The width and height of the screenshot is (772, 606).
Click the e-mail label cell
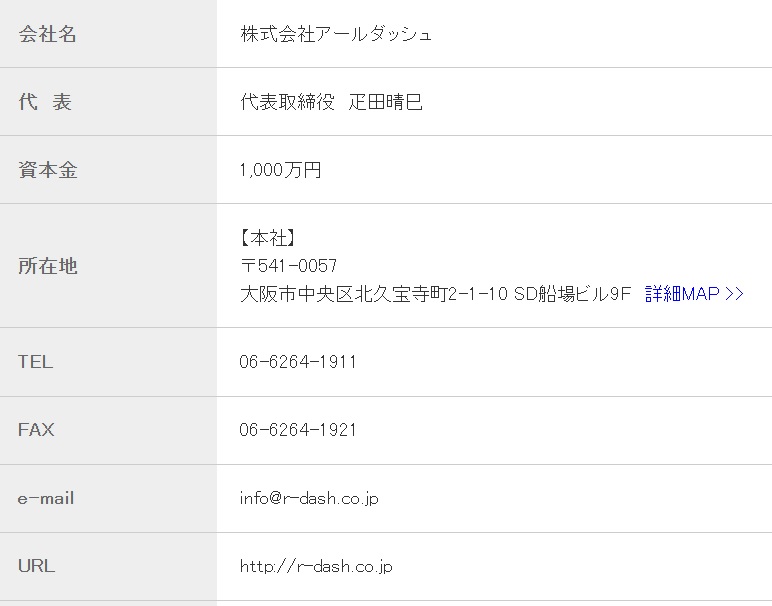pos(108,498)
